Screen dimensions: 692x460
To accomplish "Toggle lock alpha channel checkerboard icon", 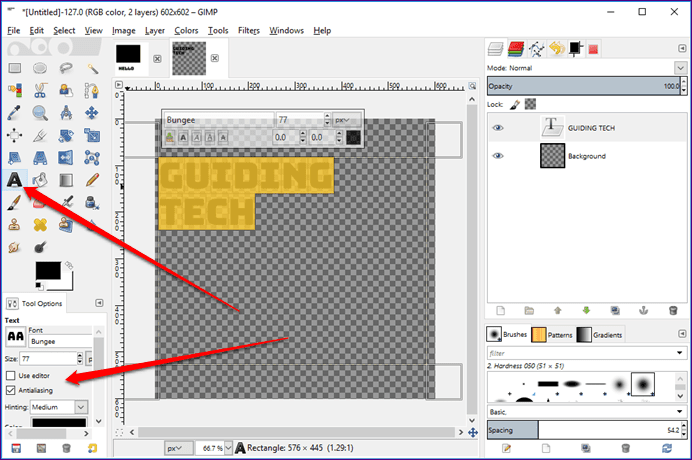I will point(530,105).
